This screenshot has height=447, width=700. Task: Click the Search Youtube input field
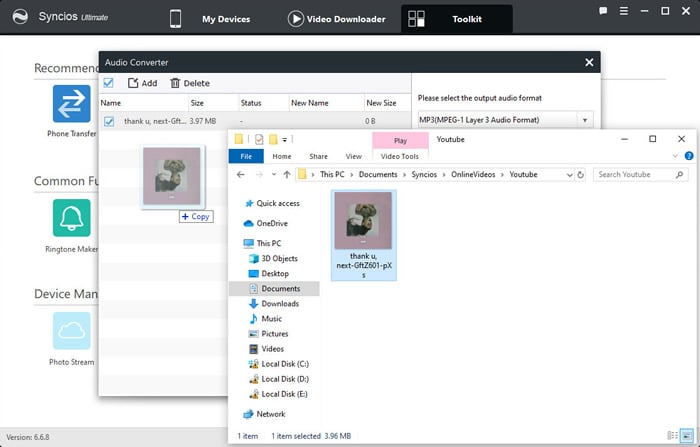pyautogui.click(x=634, y=175)
